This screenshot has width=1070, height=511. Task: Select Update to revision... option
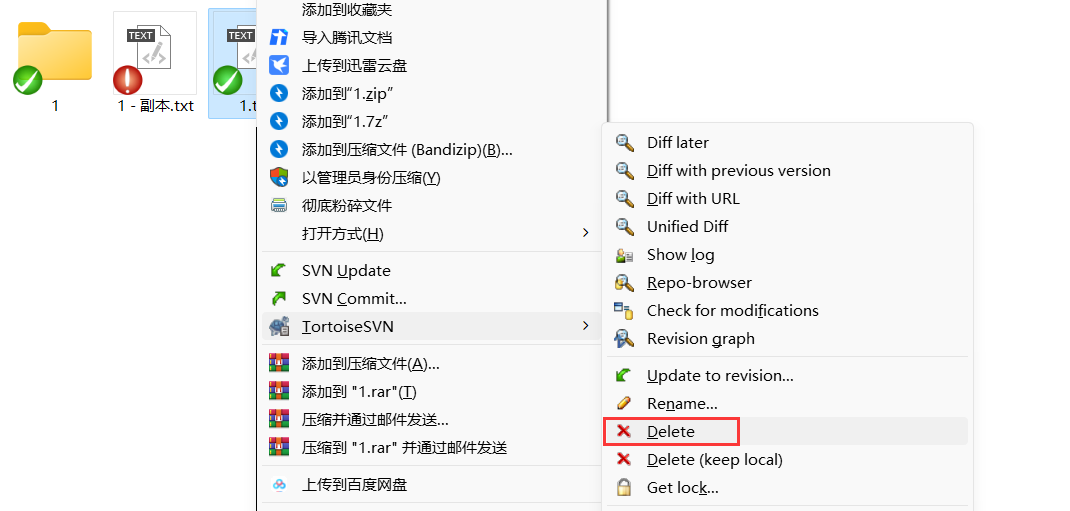point(720,376)
